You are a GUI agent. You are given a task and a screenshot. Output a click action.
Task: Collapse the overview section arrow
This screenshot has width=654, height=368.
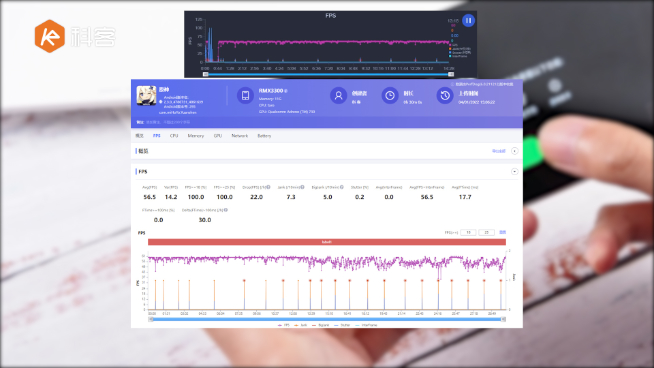(514, 151)
